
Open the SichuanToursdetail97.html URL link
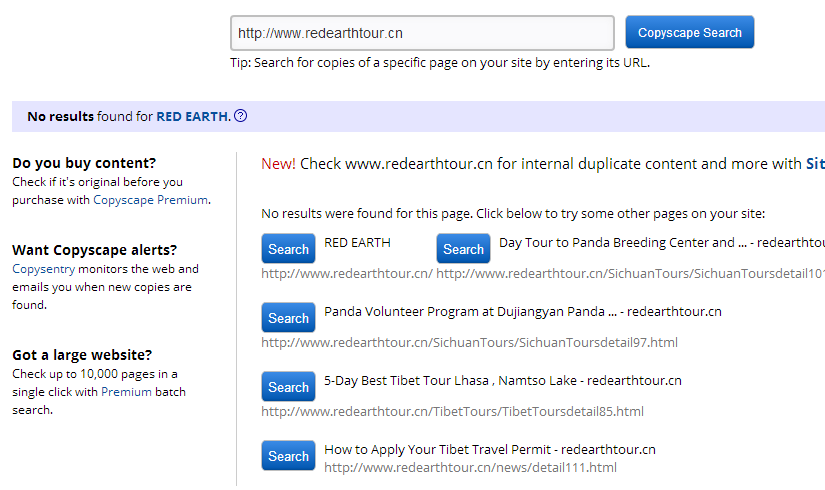tap(469, 343)
